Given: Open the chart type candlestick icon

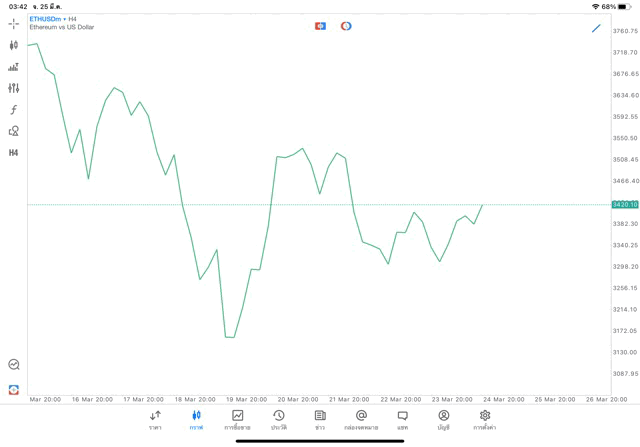Looking at the screenshot, I should point(13,45).
